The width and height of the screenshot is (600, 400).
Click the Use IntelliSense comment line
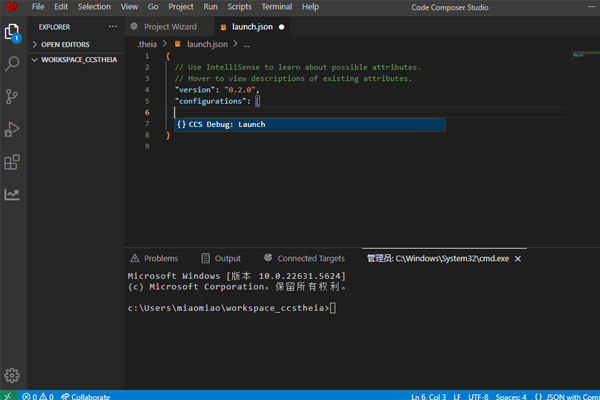298,67
